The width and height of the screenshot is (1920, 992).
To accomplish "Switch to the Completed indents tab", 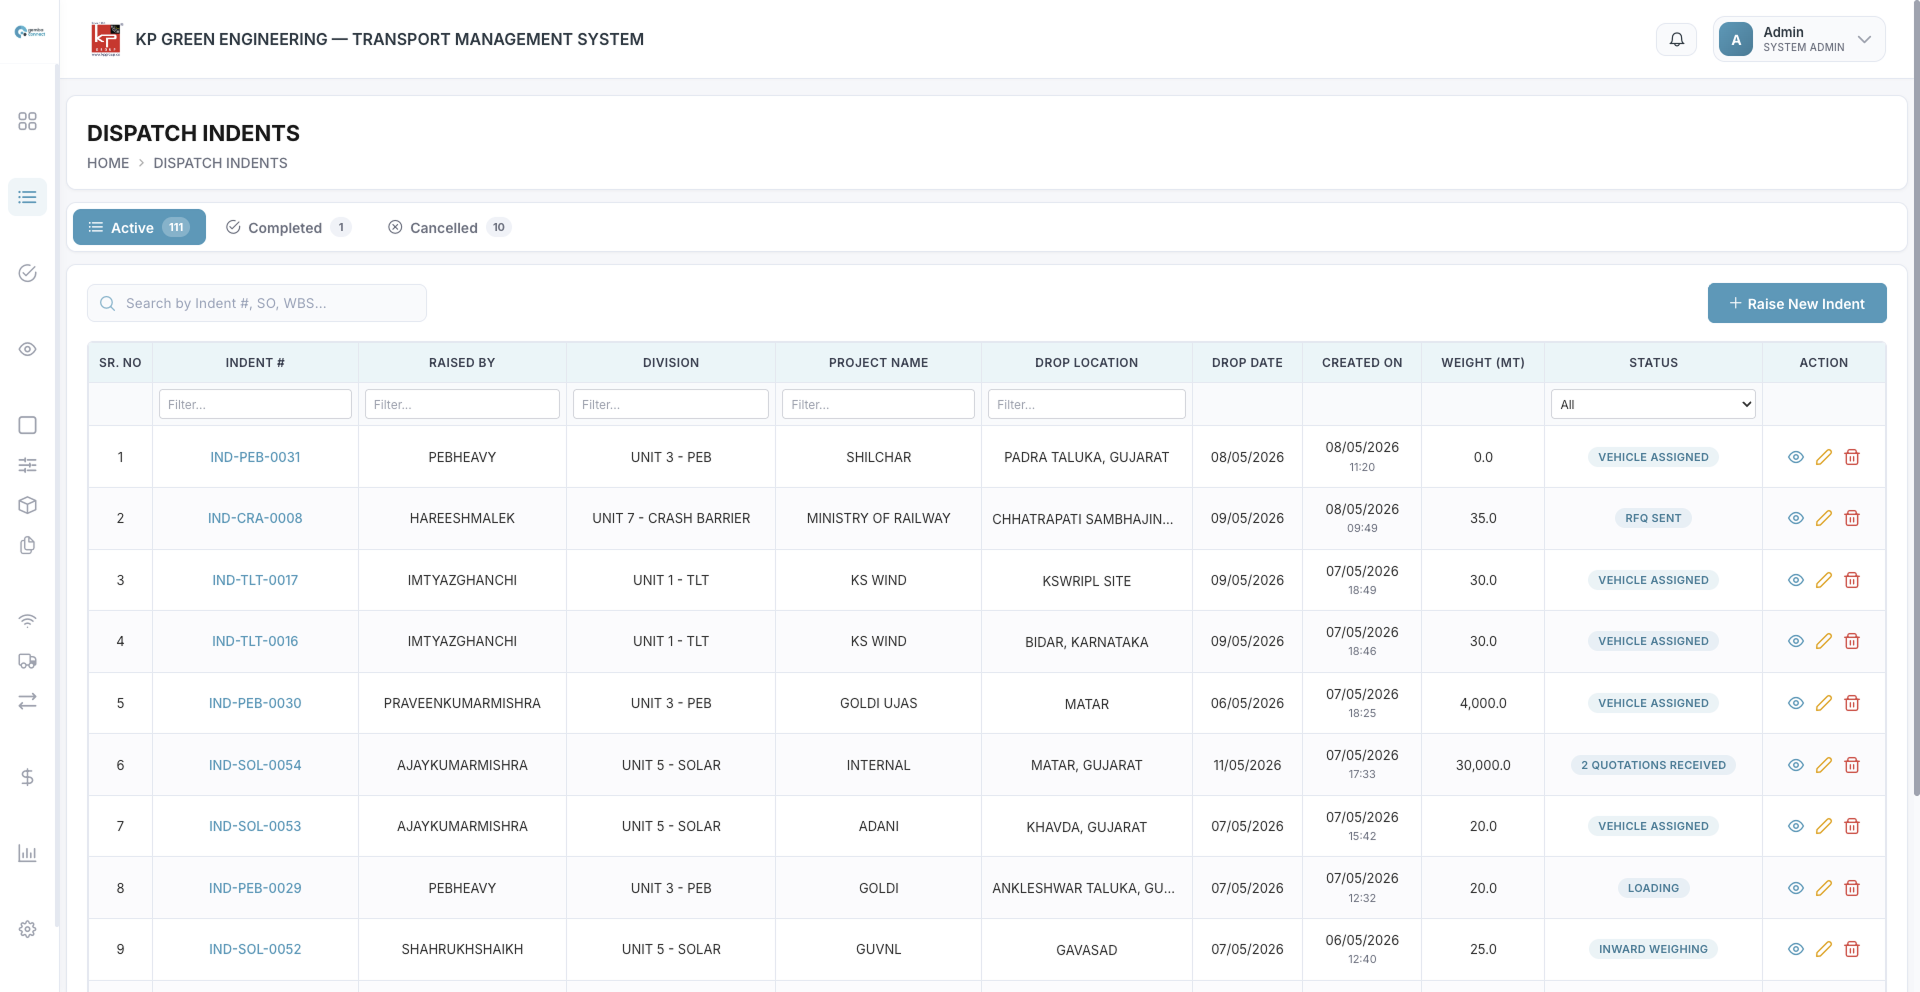I will coord(288,227).
